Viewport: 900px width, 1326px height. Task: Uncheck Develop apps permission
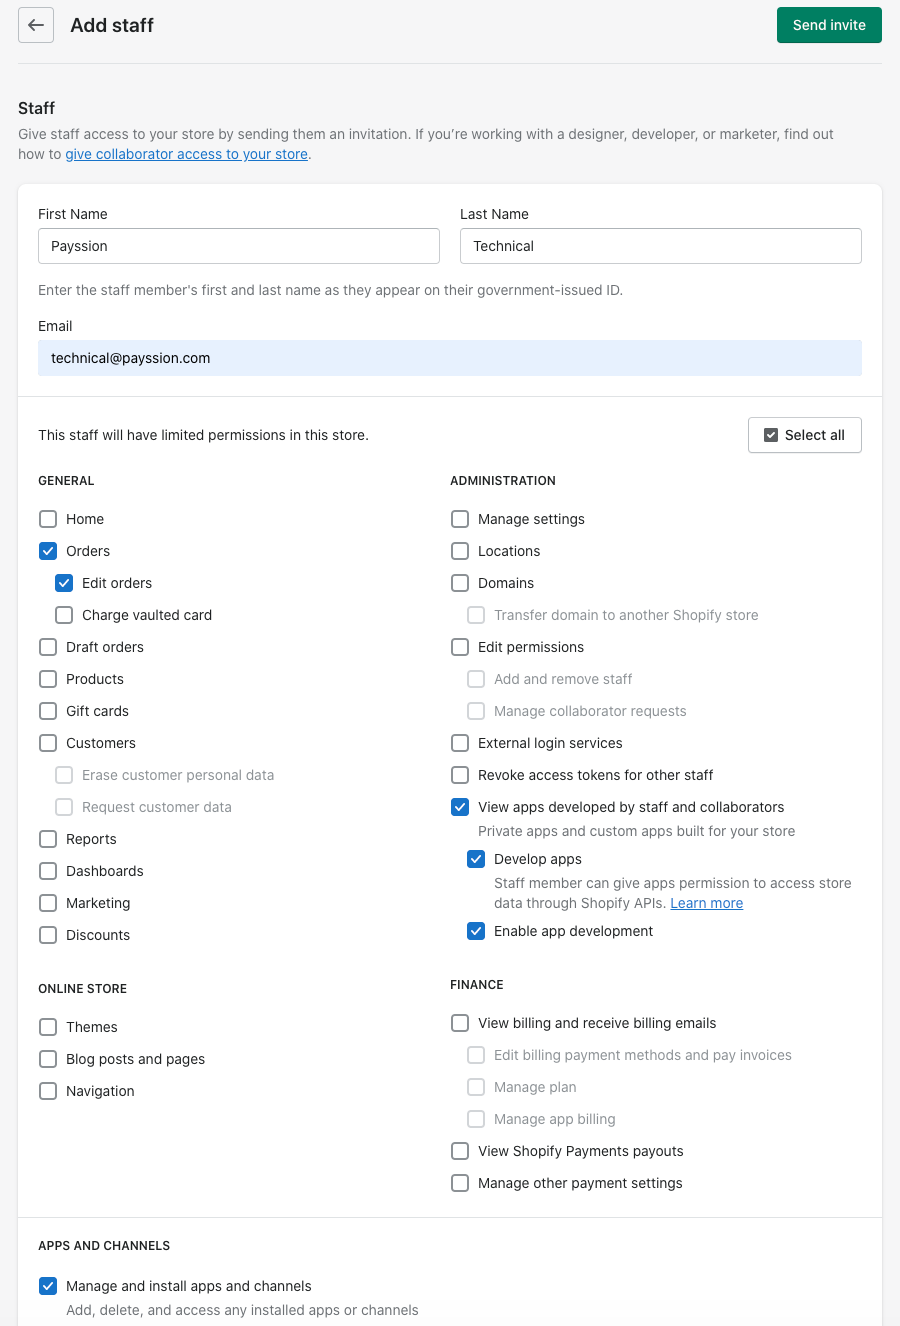point(475,858)
